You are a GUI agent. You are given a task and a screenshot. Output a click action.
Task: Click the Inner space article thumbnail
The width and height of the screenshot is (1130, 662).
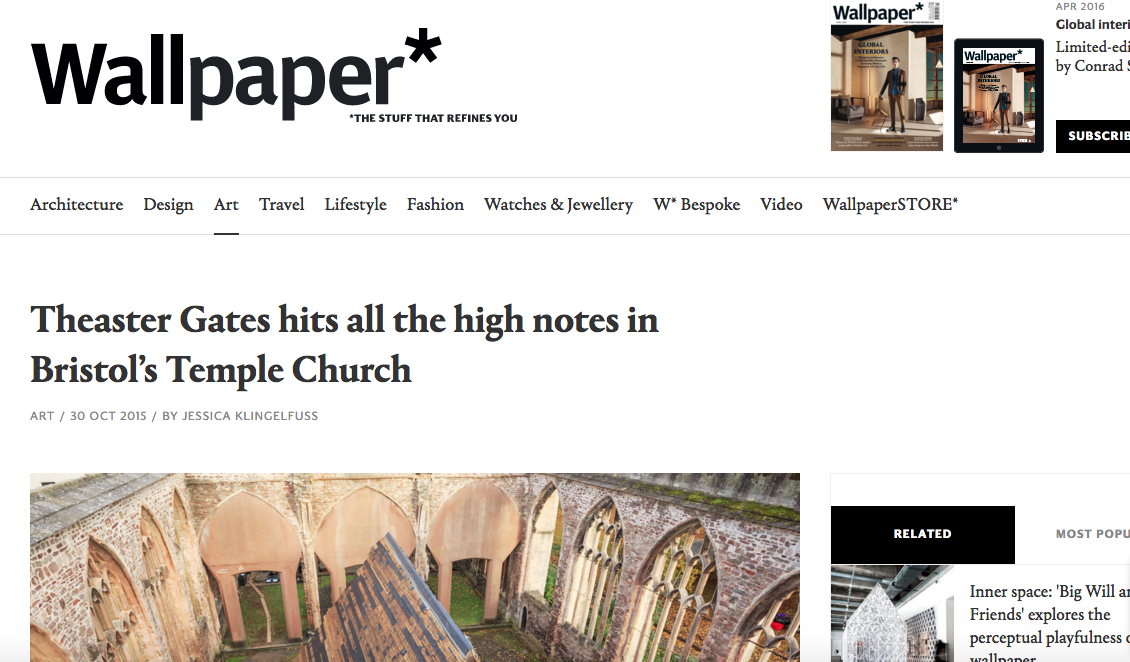(x=892, y=614)
